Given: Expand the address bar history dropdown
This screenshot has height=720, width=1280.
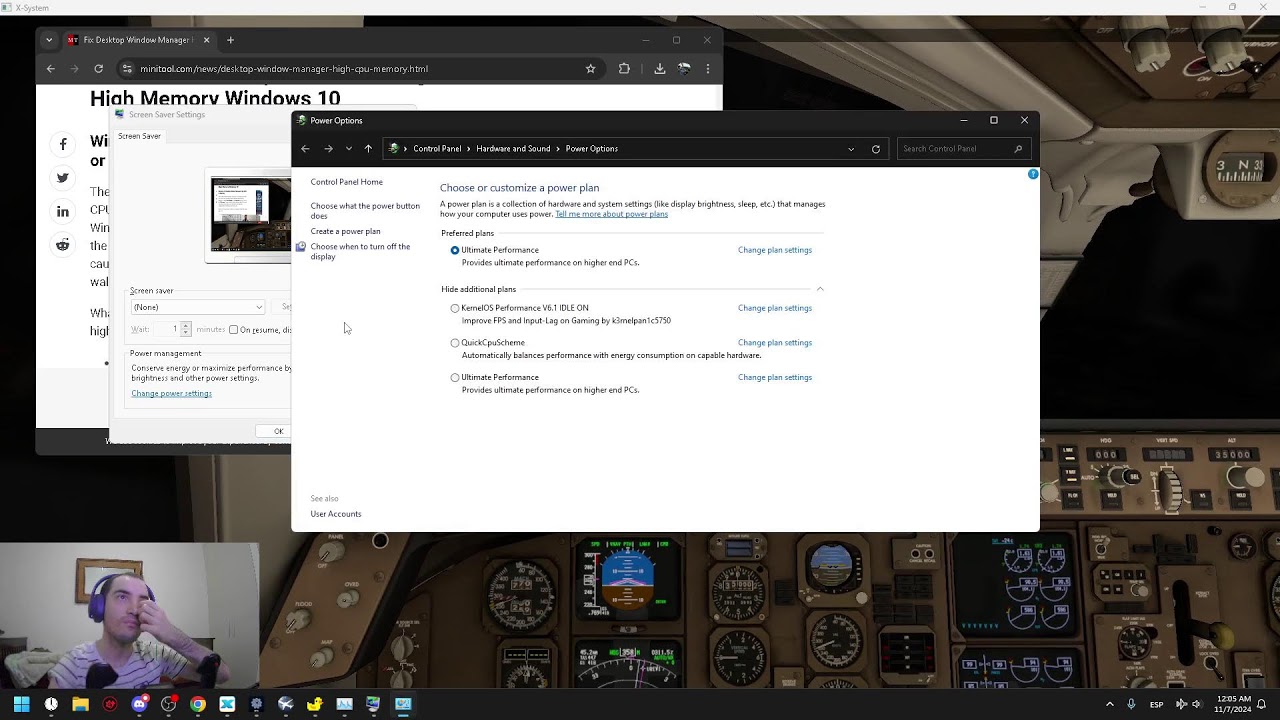Looking at the screenshot, I should (x=851, y=149).
